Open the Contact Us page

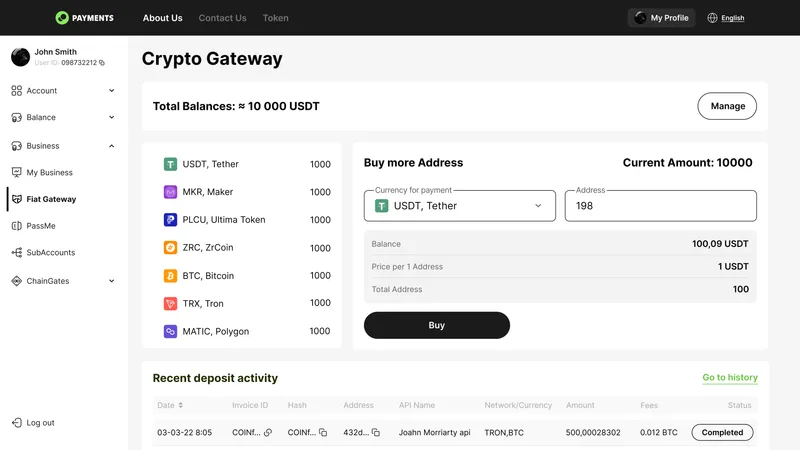[x=222, y=18]
